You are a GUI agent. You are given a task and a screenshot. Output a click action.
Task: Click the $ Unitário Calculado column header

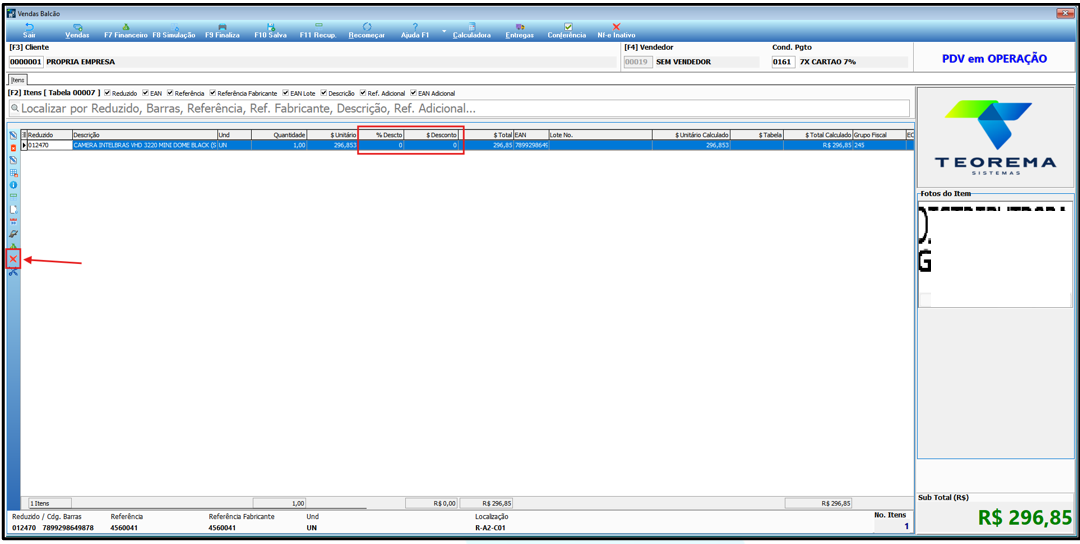coord(692,135)
